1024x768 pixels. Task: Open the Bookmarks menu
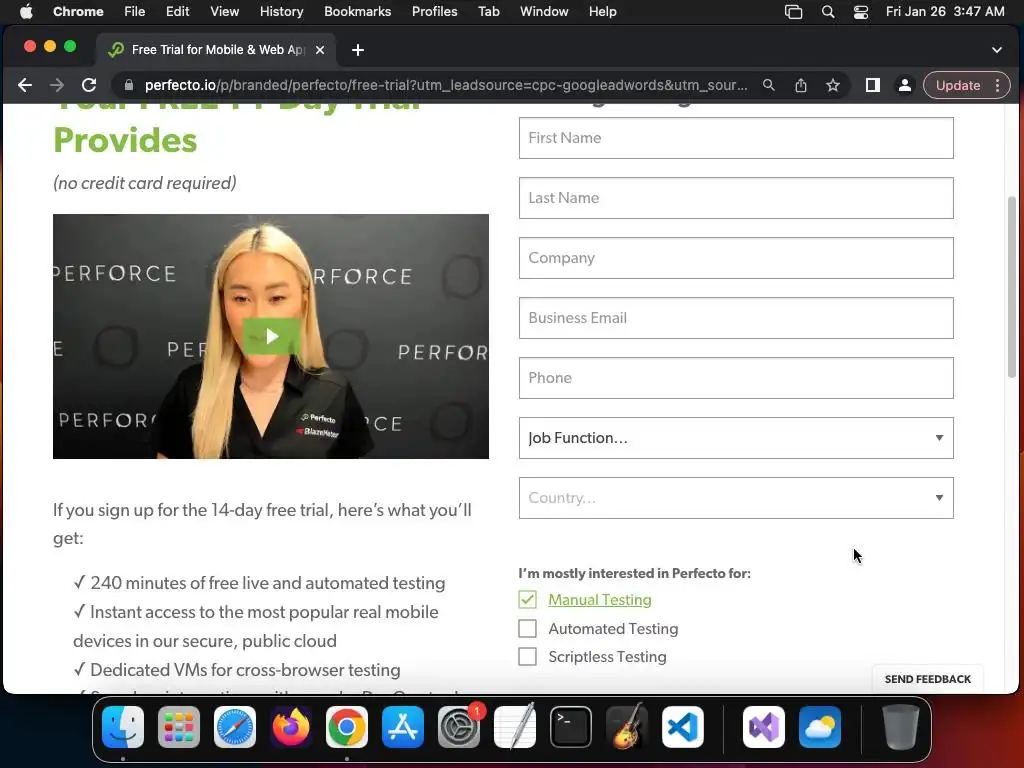[x=357, y=12]
